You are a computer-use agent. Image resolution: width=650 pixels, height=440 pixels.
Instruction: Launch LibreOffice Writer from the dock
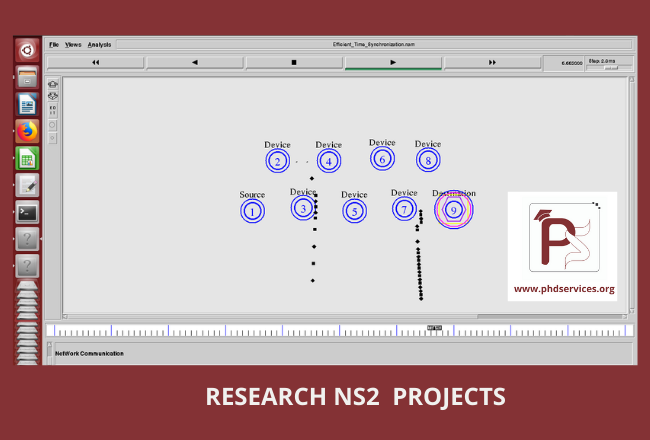[27, 104]
